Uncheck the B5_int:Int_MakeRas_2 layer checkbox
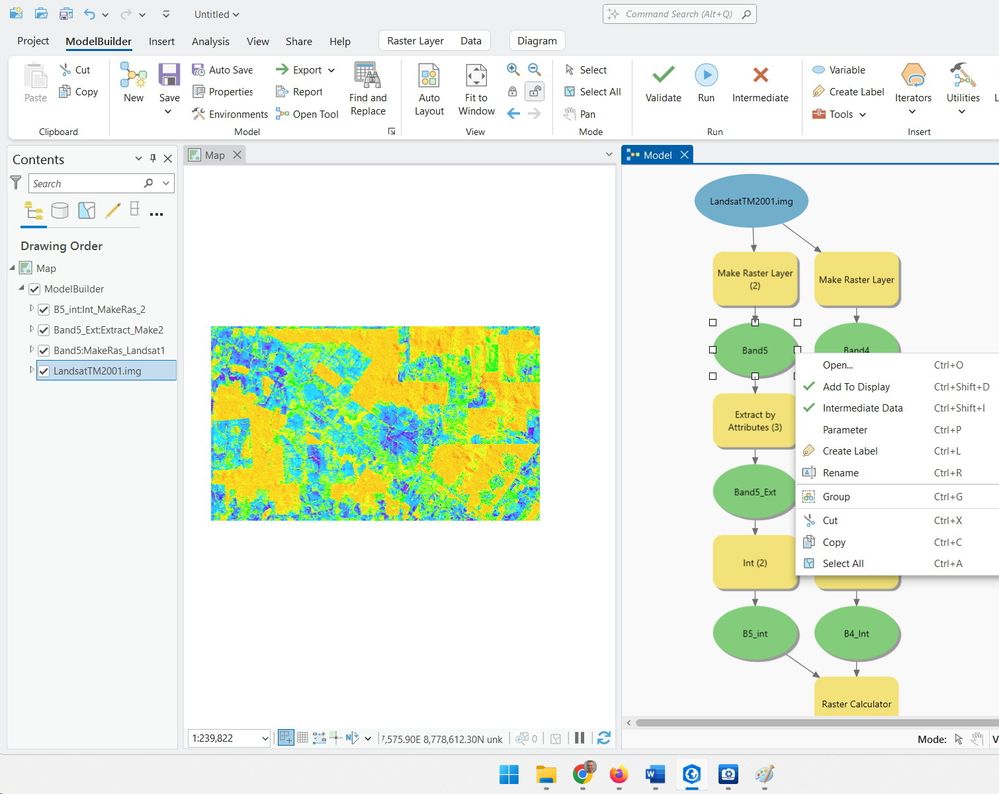Viewport: 999px width, 794px height. click(44, 309)
